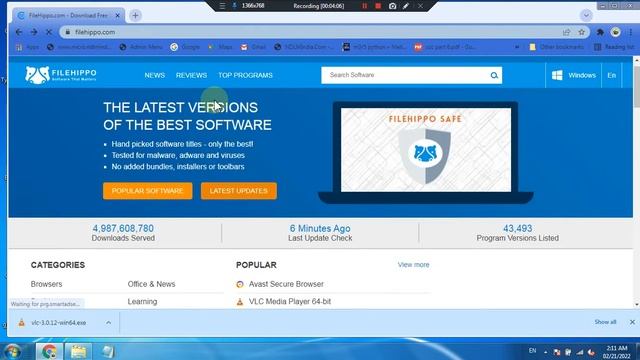Open the Apps bookmarks shortcut
Screen dimensions: 640x360
point(27,47)
